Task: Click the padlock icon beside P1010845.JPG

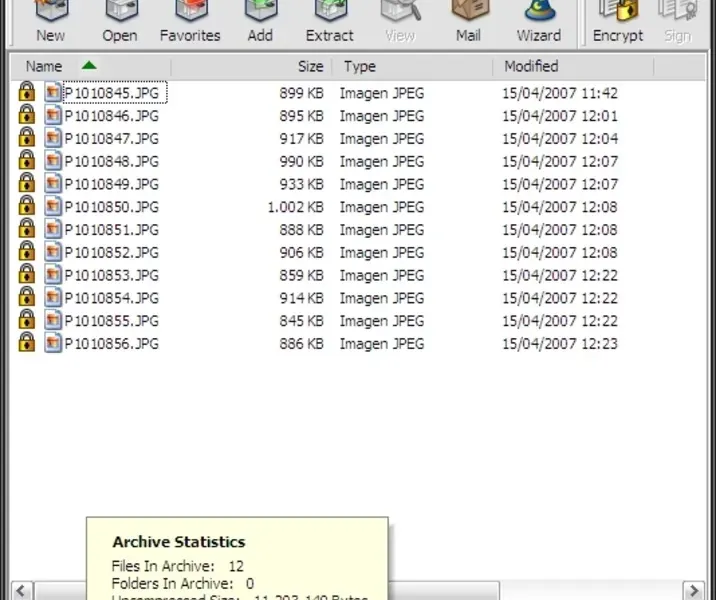Action: (27, 91)
